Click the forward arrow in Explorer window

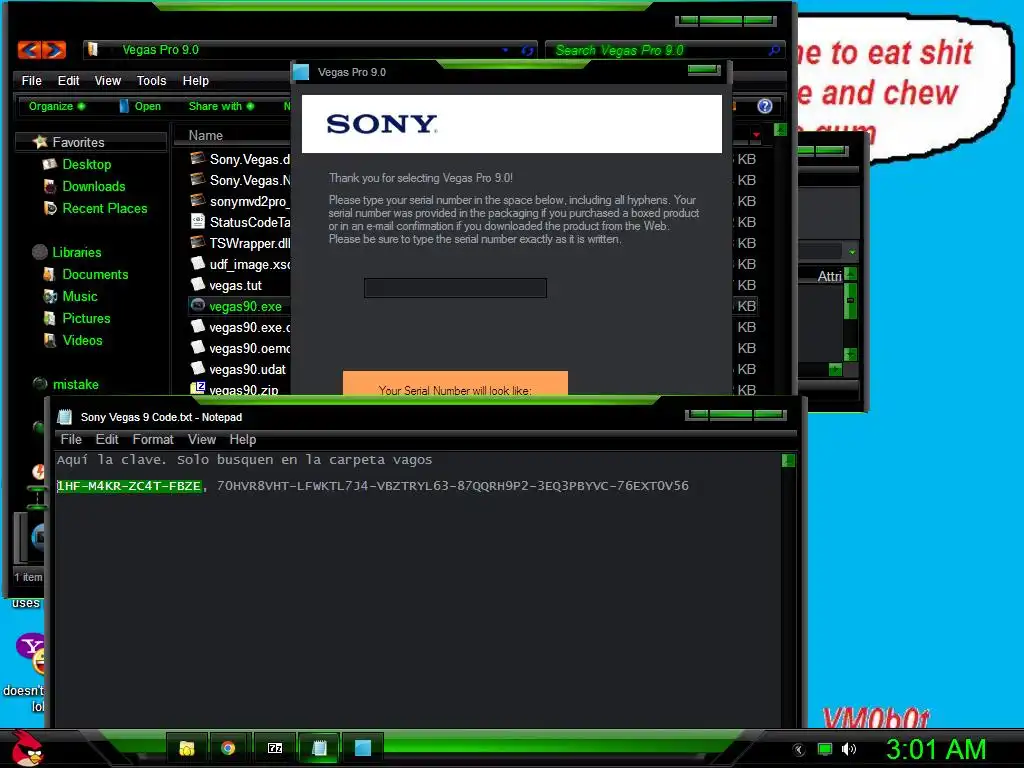(x=54, y=50)
